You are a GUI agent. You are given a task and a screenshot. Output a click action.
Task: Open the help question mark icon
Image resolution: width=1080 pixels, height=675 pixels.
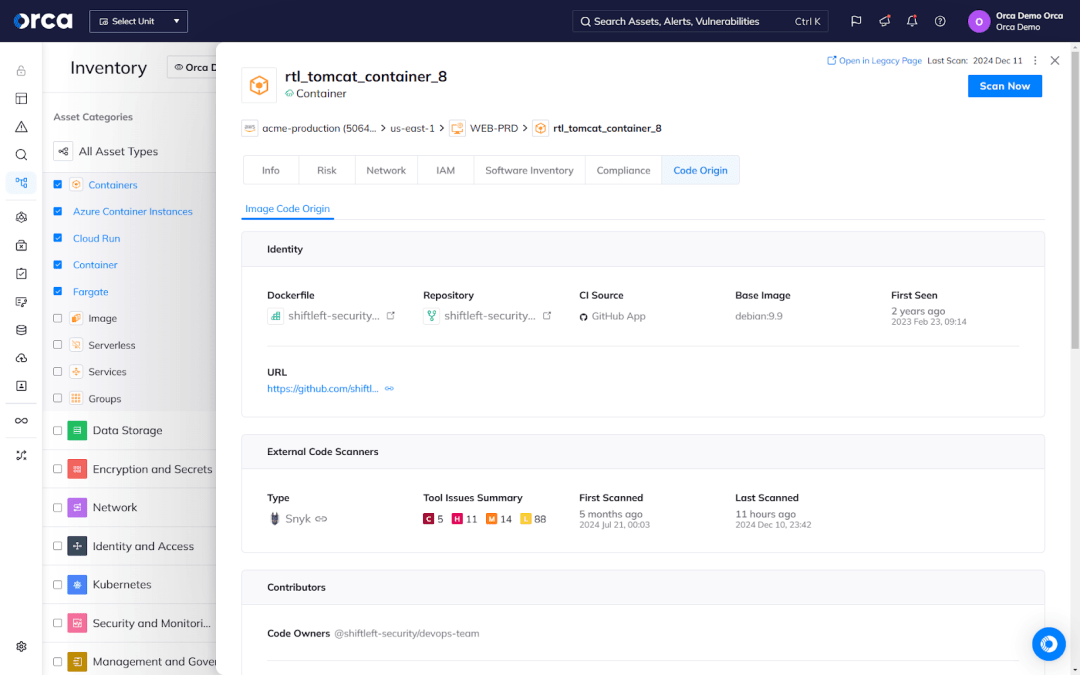coord(940,21)
